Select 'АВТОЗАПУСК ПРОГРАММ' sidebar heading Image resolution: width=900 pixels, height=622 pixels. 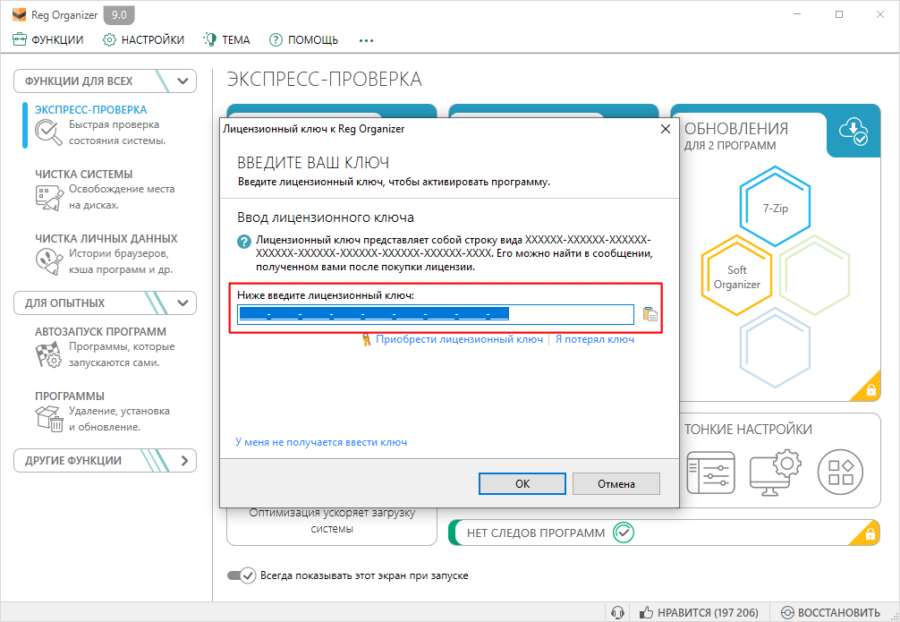(100, 332)
